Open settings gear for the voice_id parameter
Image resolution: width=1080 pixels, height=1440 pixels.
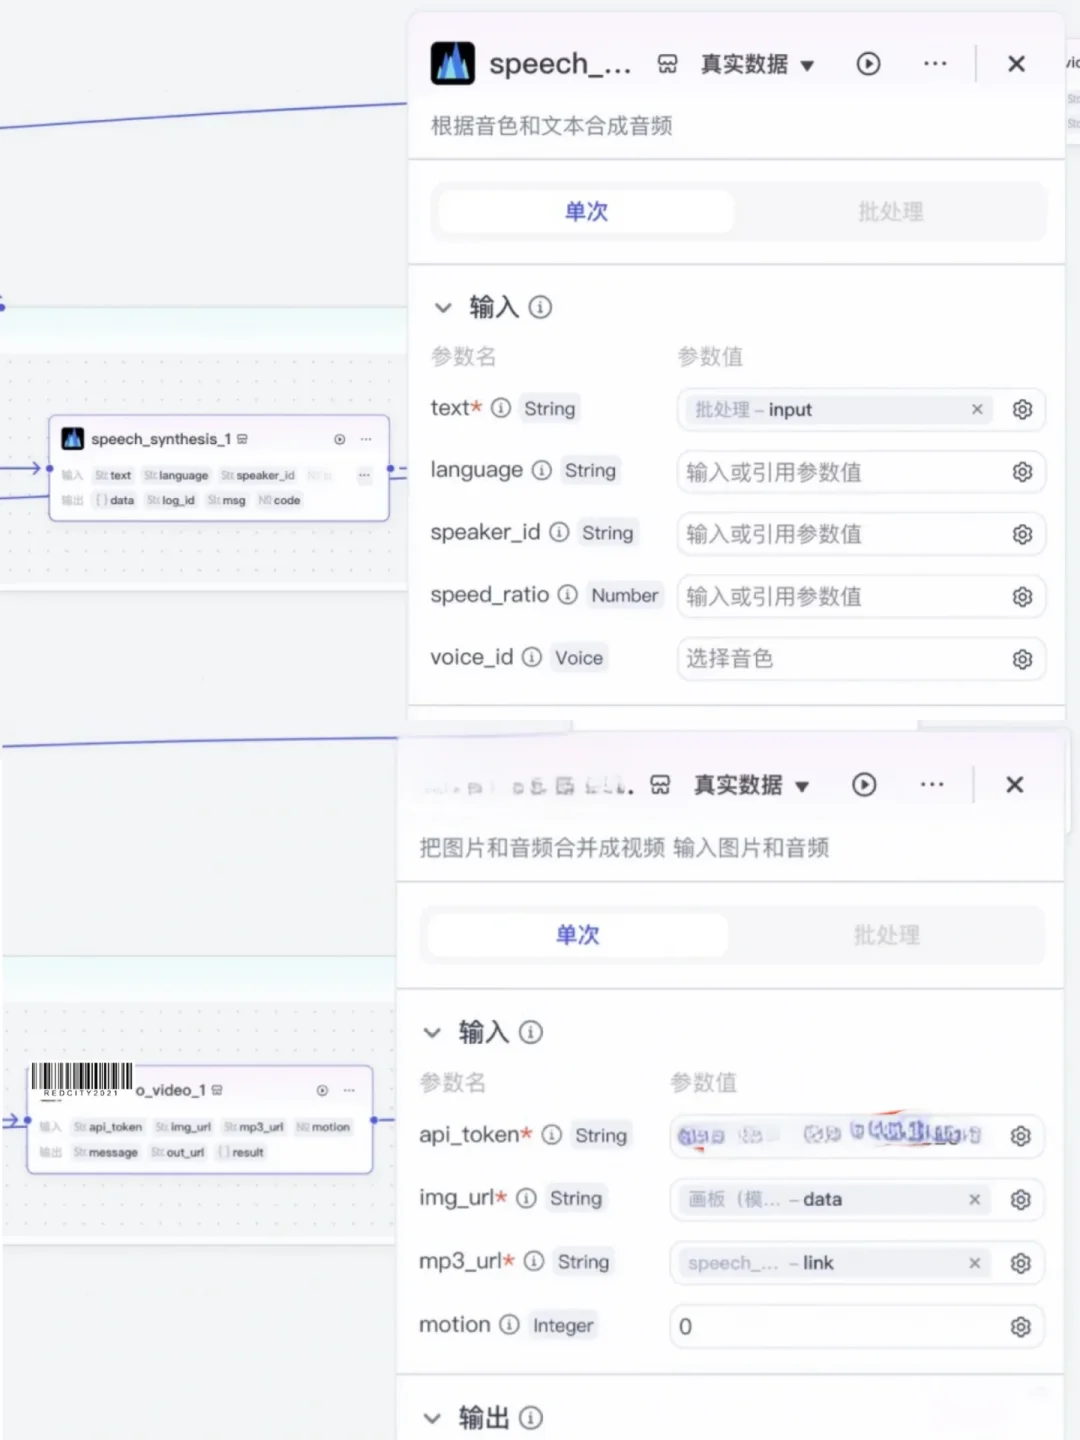[1022, 659]
